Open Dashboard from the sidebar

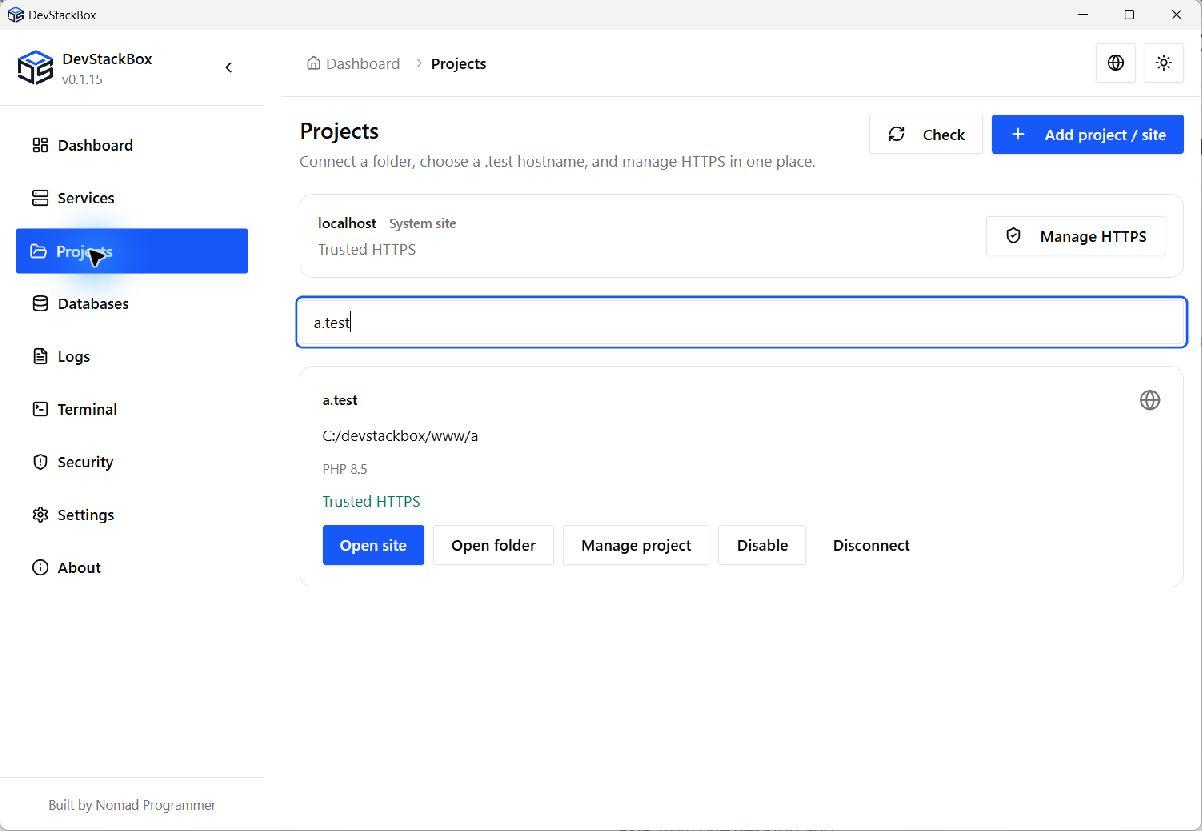pyautogui.click(x=132, y=145)
